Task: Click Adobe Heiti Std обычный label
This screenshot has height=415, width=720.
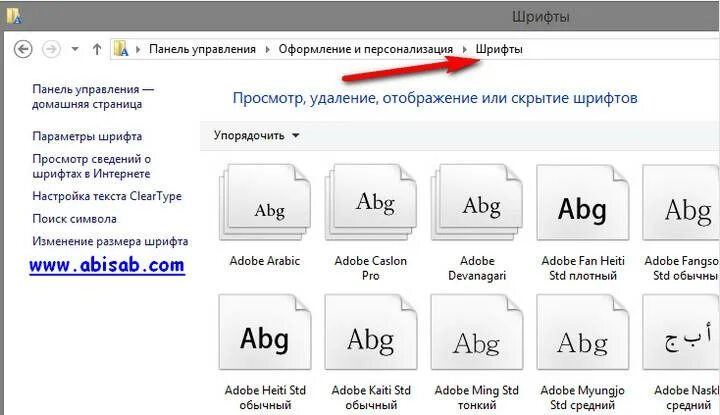Action: click(x=265, y=398)
